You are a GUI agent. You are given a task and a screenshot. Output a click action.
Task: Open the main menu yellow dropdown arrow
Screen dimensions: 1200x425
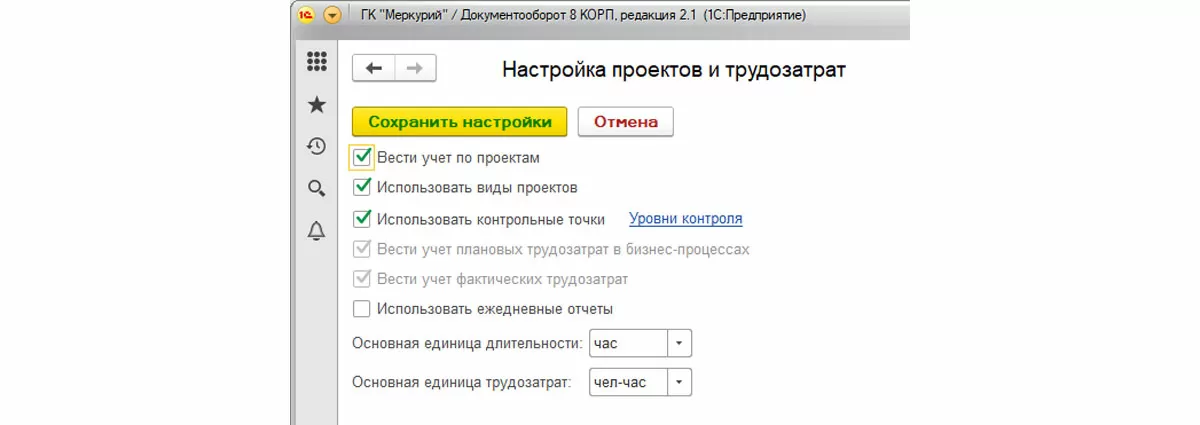click(332, 15)
